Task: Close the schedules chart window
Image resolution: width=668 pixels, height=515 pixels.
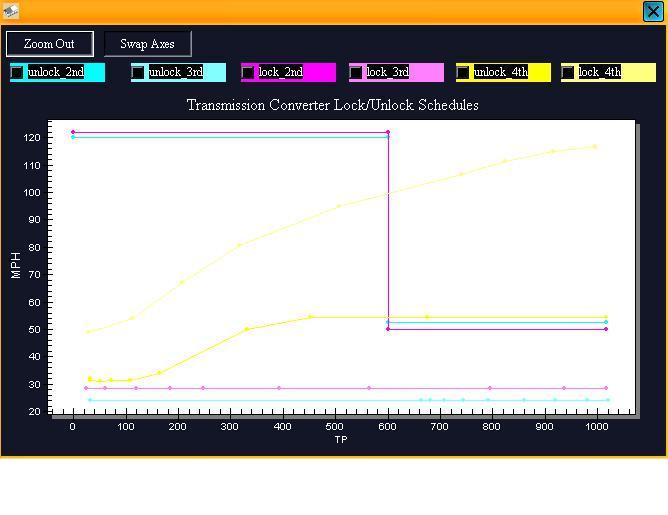Action: (x=653, y=12)
